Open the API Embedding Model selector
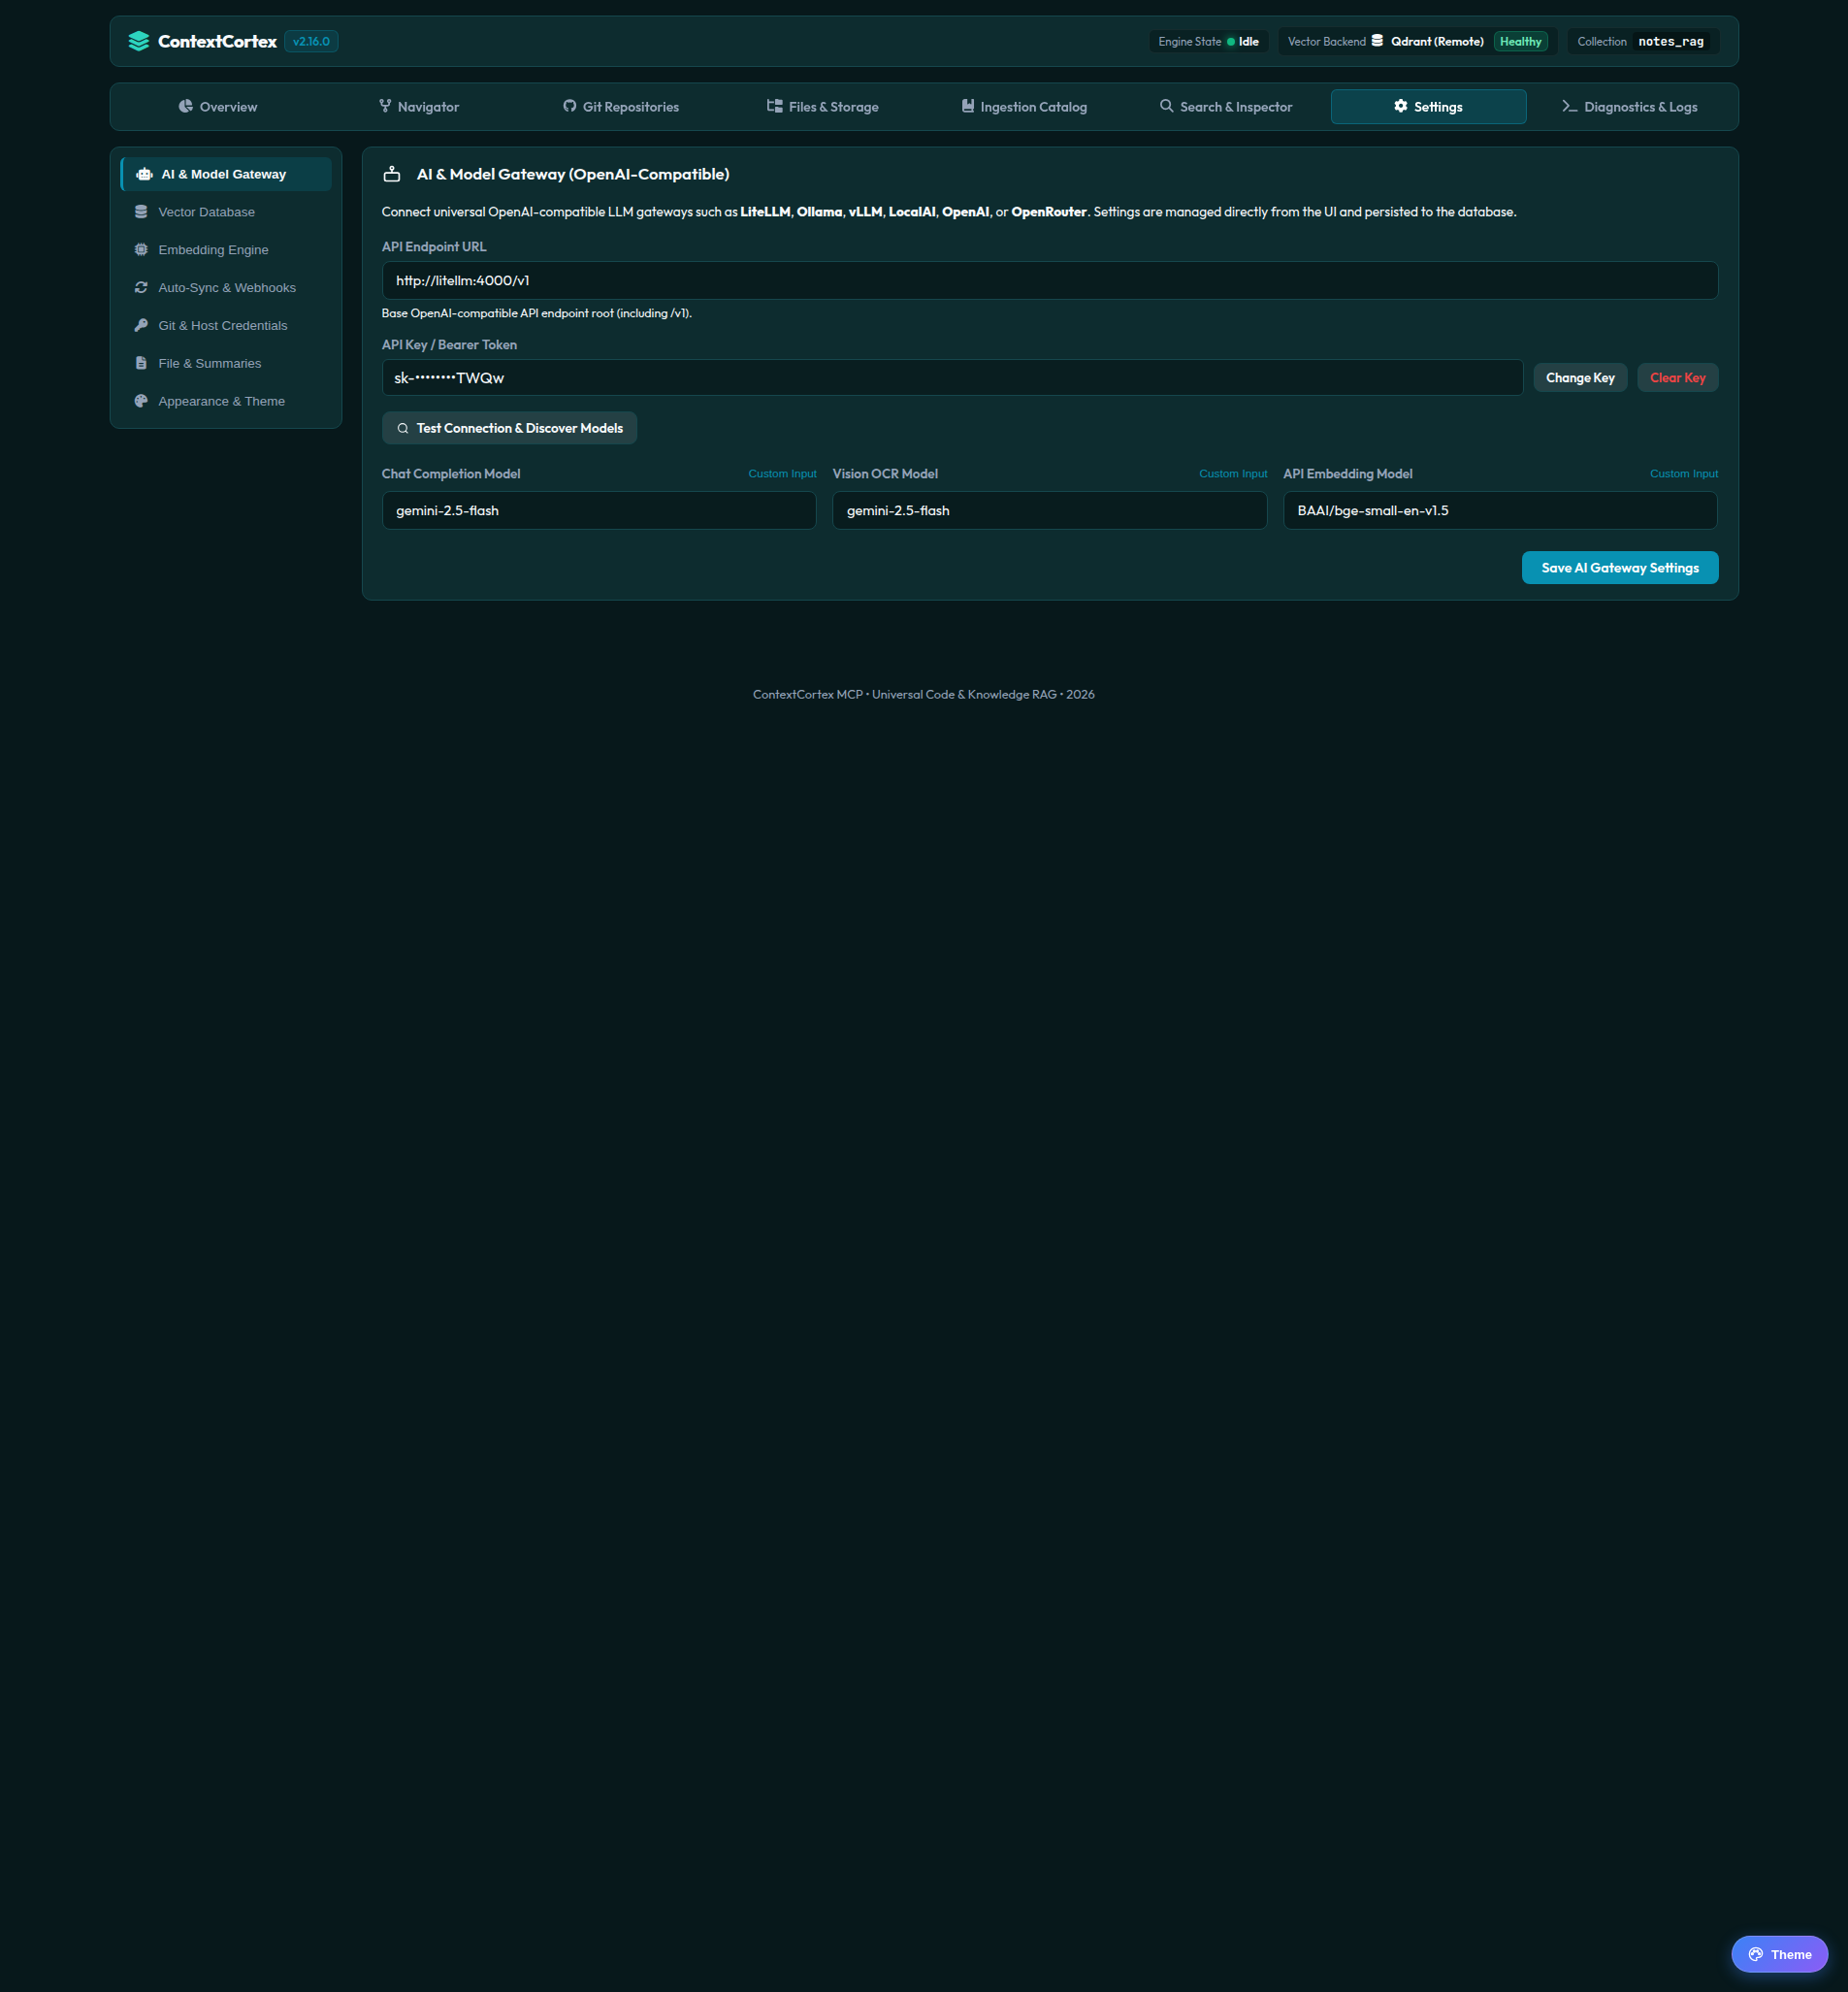This screenshot has height=1992, width=1848. pos(1500,510)
